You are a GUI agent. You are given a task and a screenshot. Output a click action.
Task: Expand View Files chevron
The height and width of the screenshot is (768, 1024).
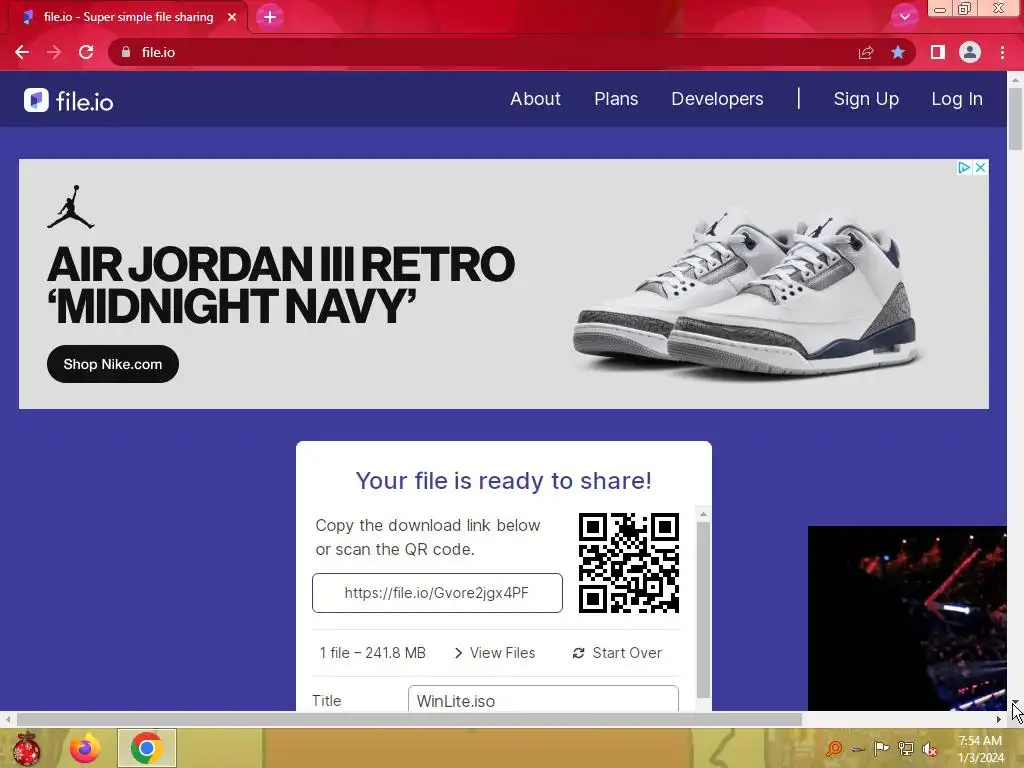point(458,653)
